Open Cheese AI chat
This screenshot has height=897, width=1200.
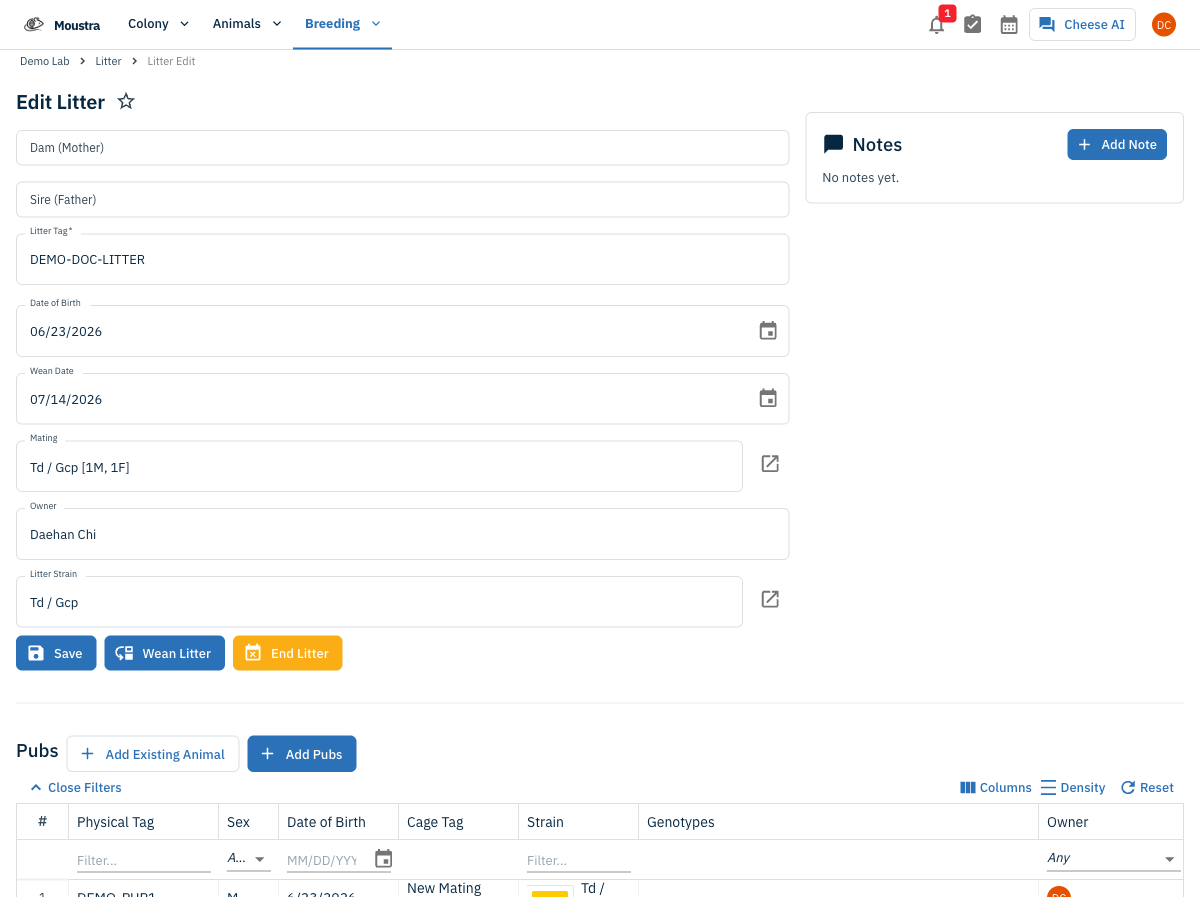(x=1082, y=25)
